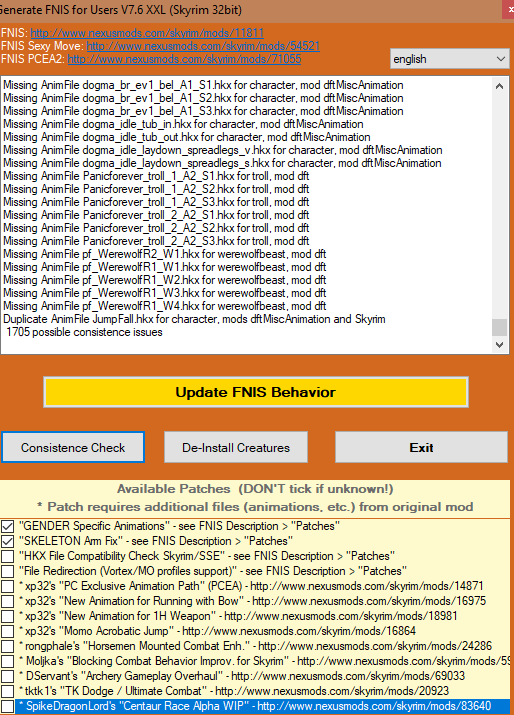The width and height of the screenshot is (514, 715).
Task: Click the Missing Panicforever_troll_1_A2_S1.hkx line
Action: pyautogui.click(x=156, y=176)
